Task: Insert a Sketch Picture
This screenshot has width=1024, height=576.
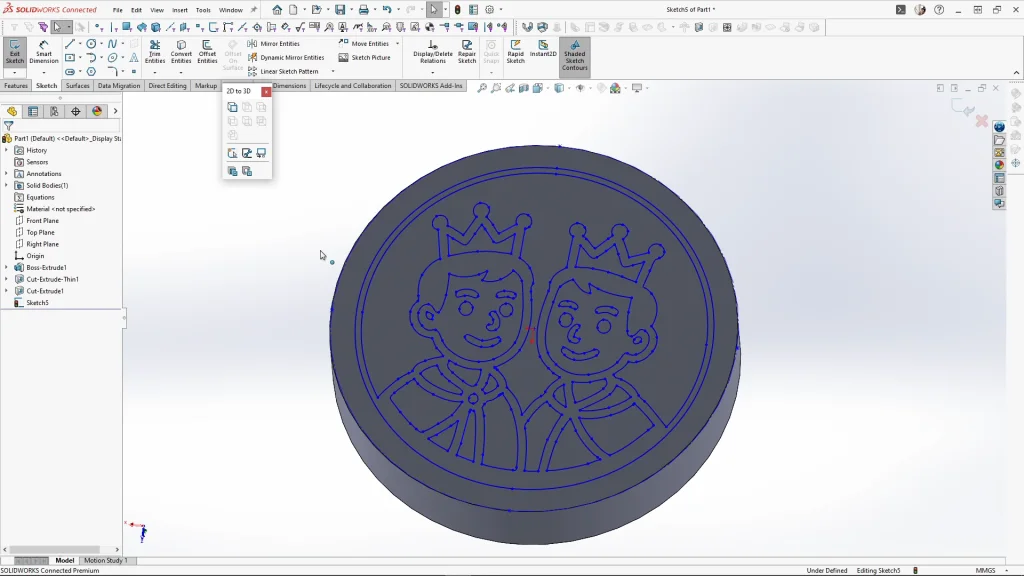Action: pyautogui.click(x=365, y=58)
